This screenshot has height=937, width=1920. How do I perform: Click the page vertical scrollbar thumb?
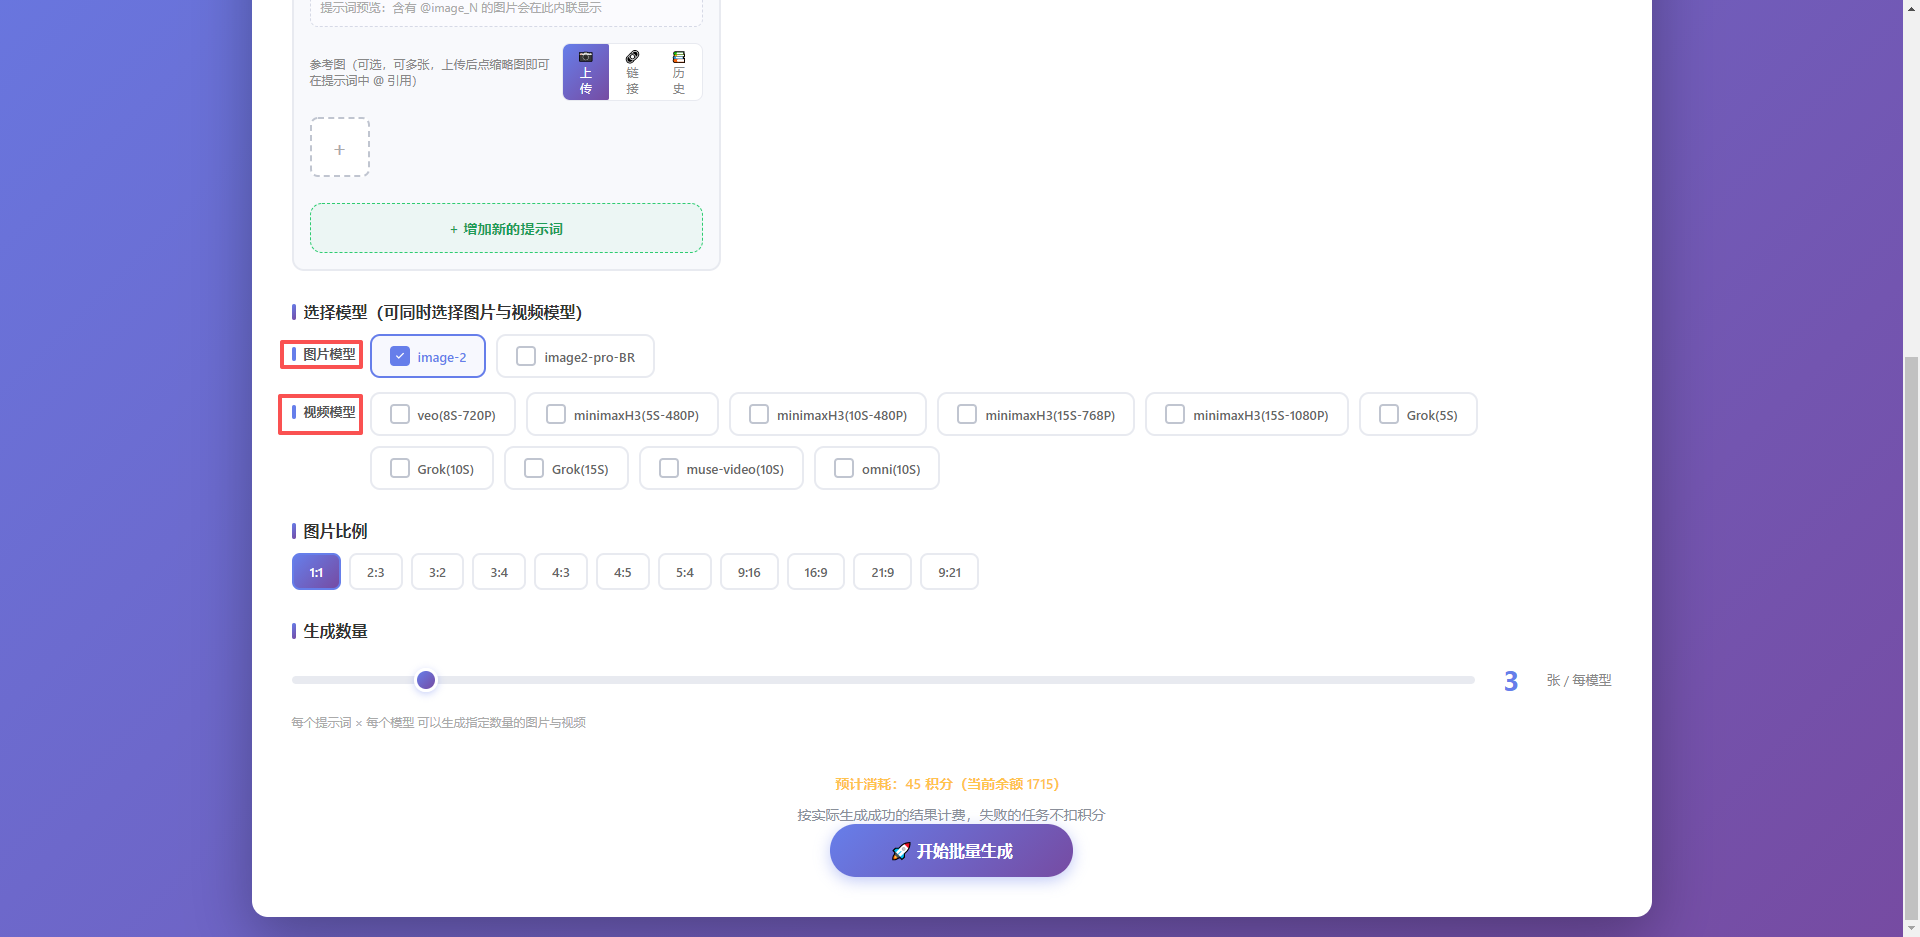[x=1911, y=636]
